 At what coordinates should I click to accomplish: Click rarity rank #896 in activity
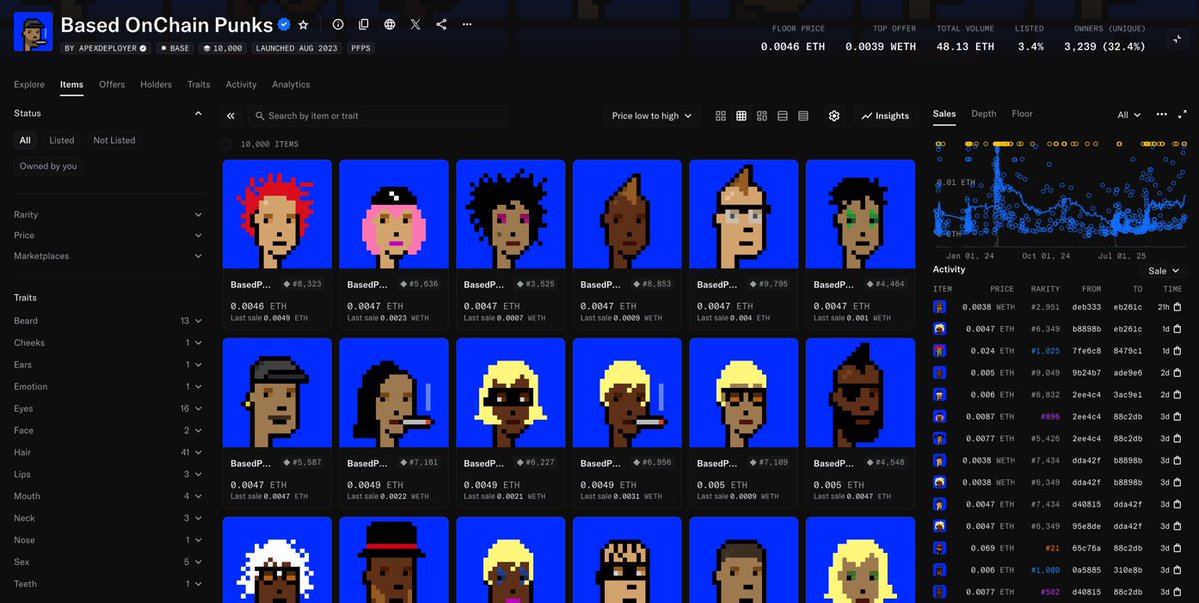click(1051, 417)
